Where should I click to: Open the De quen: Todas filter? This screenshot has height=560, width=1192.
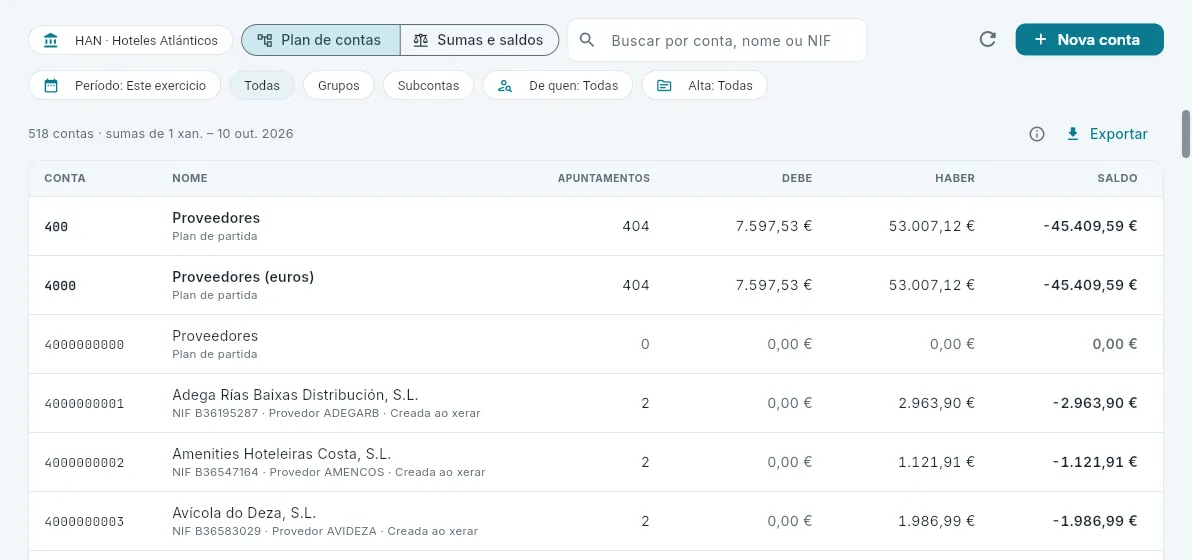click(557, 85)
